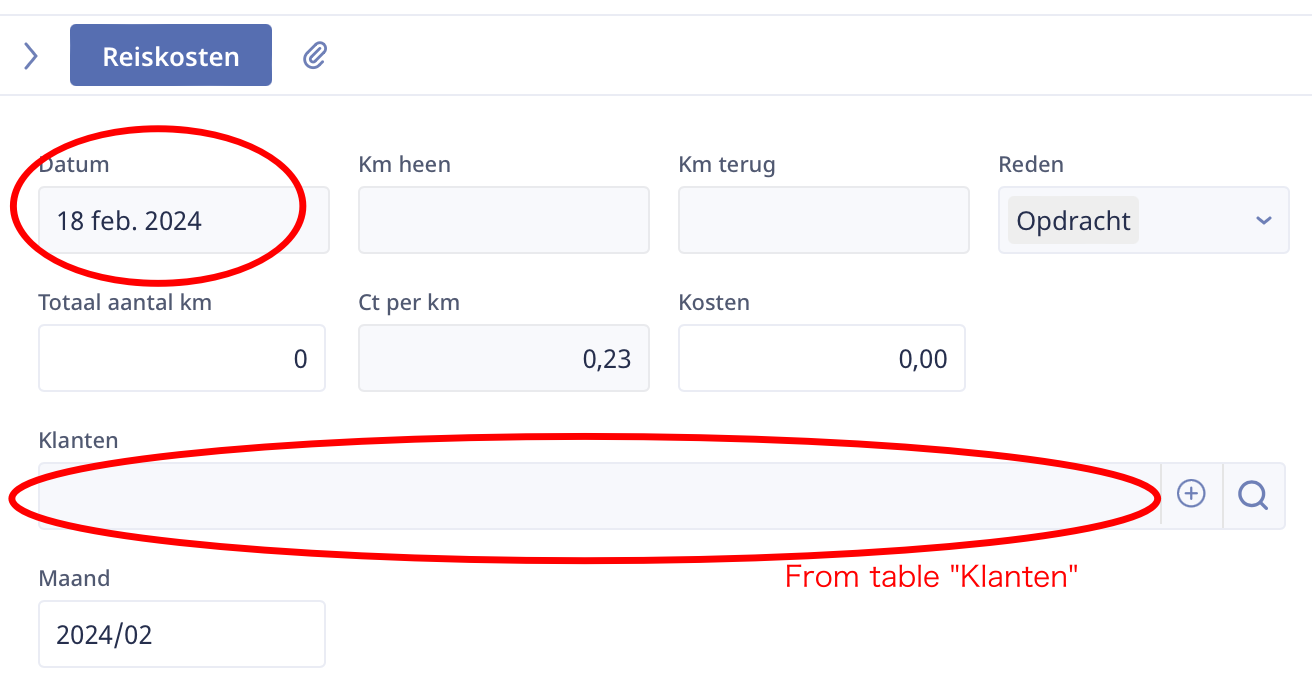Viewport: 1312px width, 694px height.
Task: Click the paperclip attachments icon
Action: pos(315,55)
